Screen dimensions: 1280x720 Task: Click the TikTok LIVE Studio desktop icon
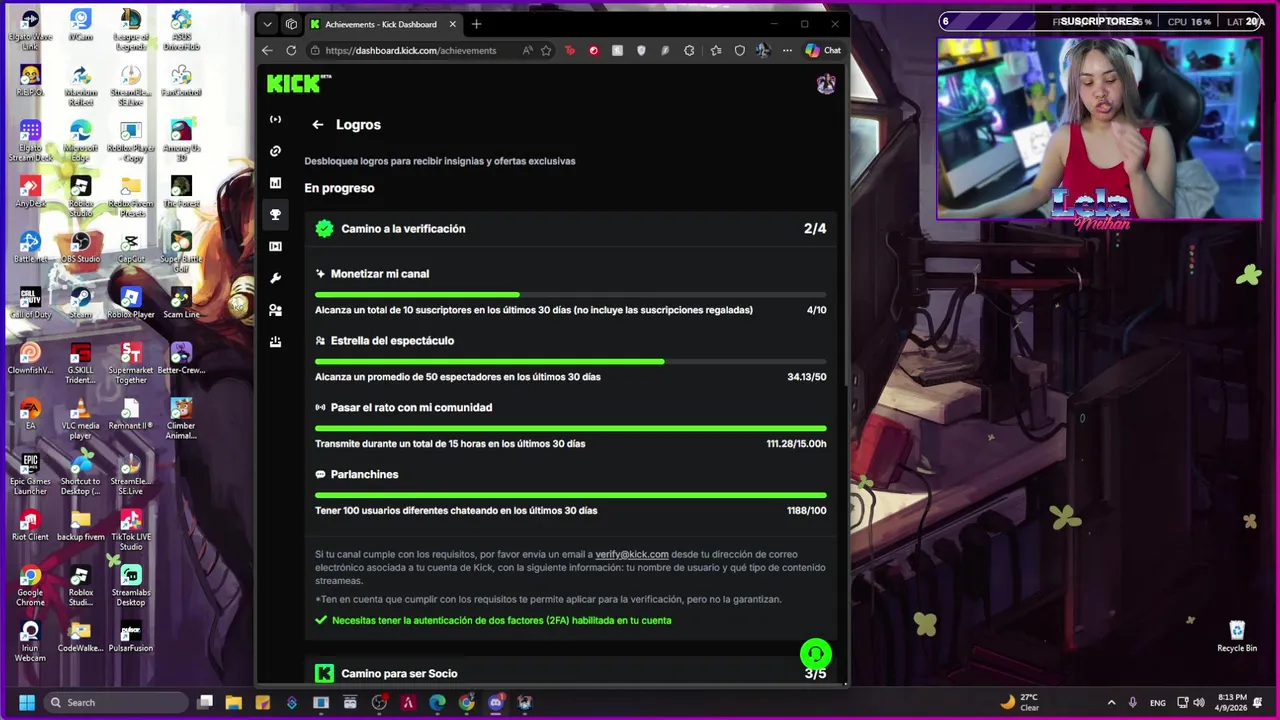[131, 530]
